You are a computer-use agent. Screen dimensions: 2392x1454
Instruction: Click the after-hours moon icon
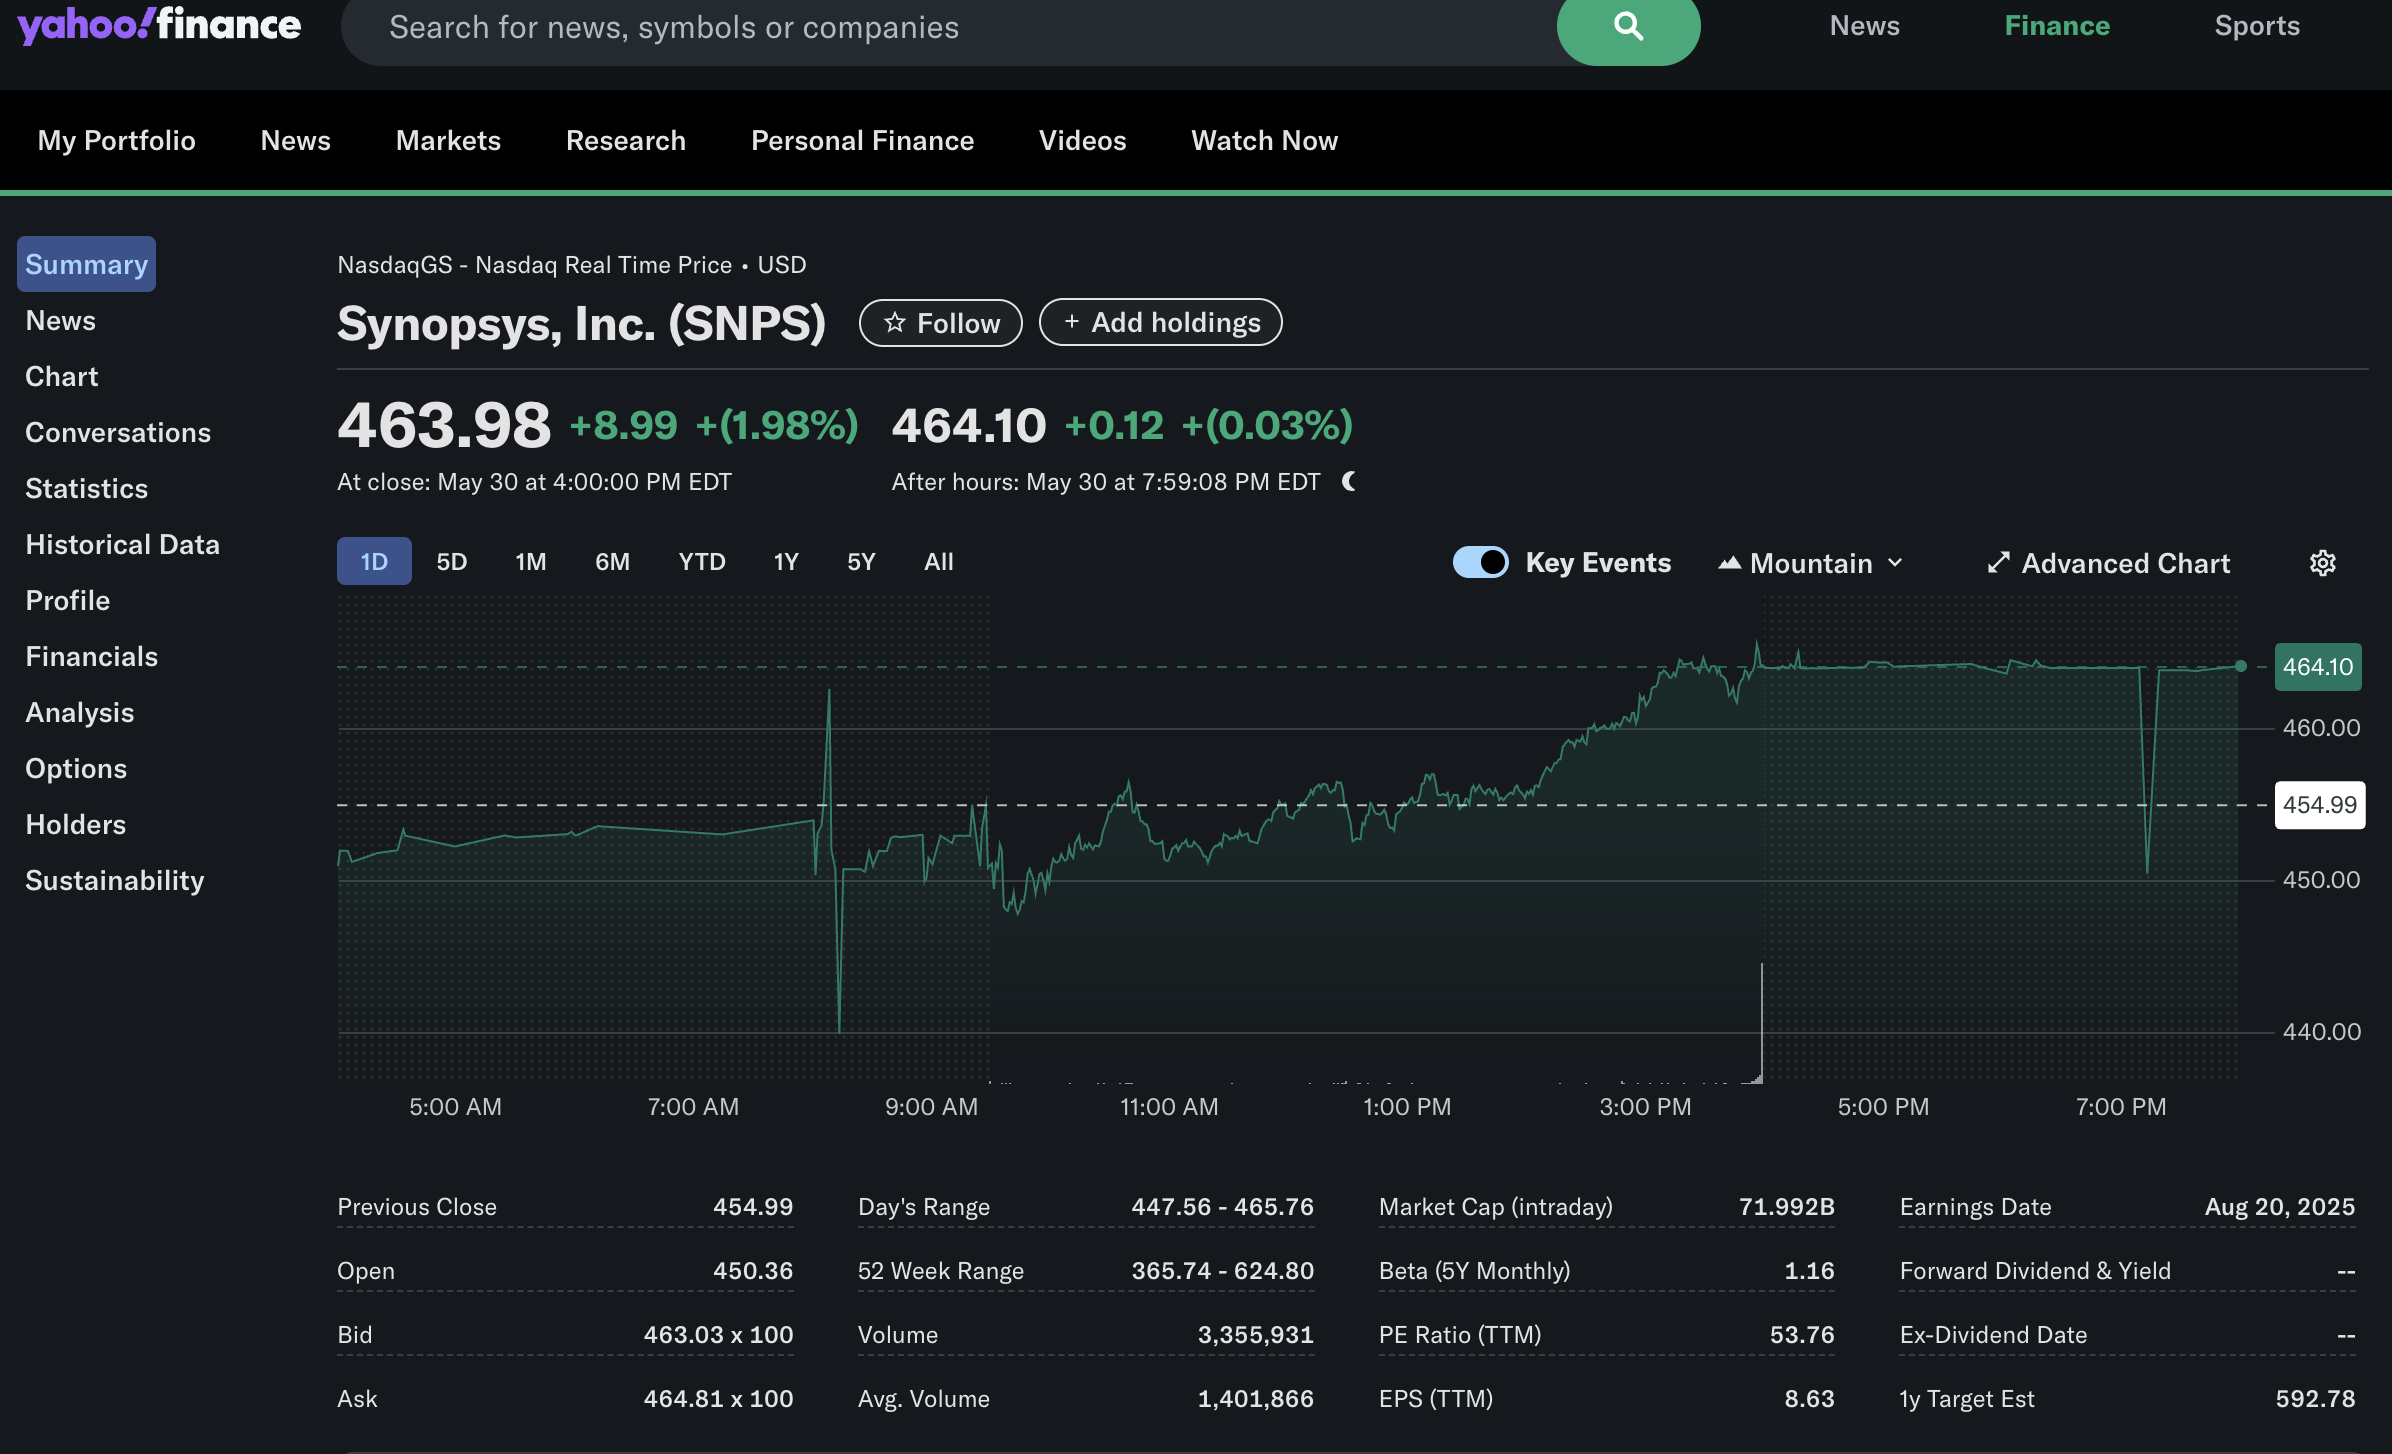pos(1349,482)
